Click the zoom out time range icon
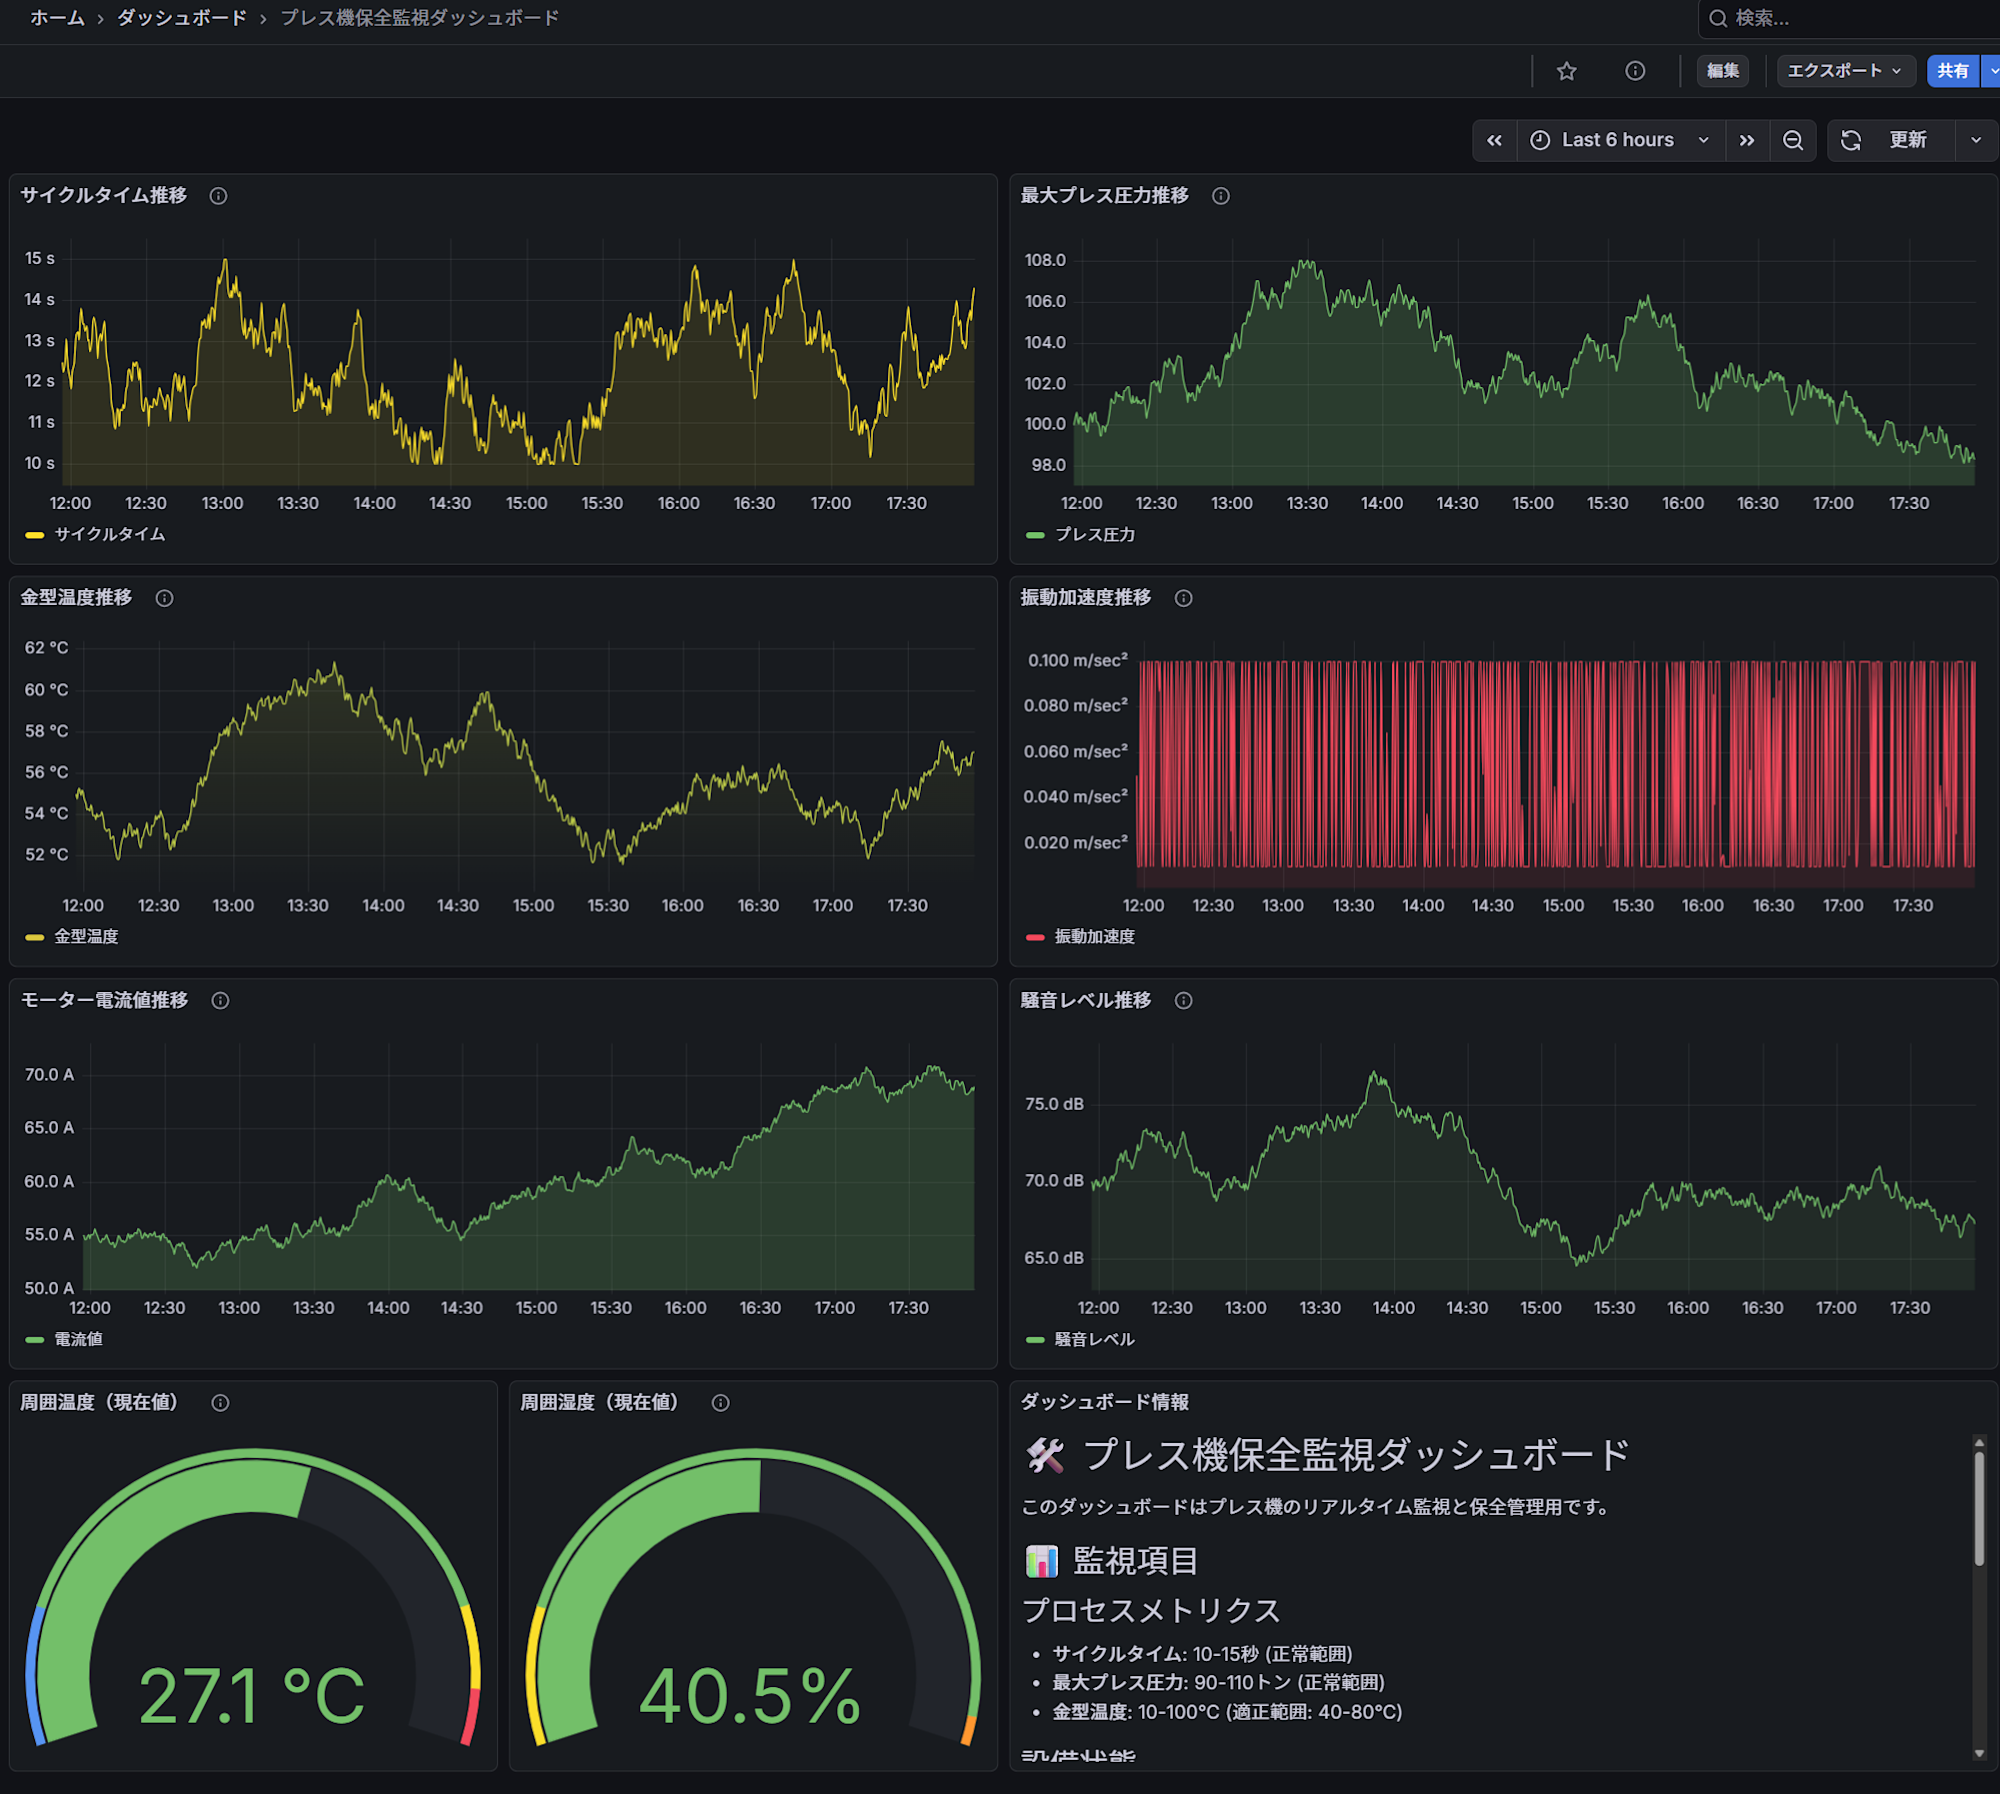This screenshot has height=1794, width=2000. [x=1793, y=140]
